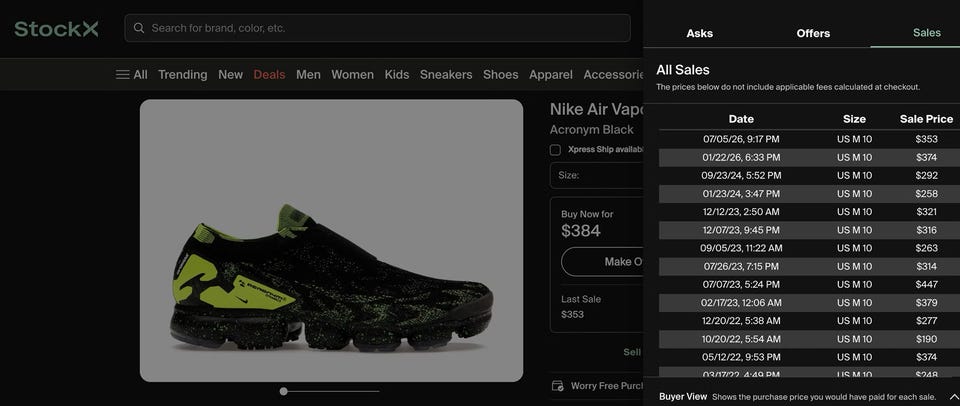Open Accessories category in navigation

point(613,75)
